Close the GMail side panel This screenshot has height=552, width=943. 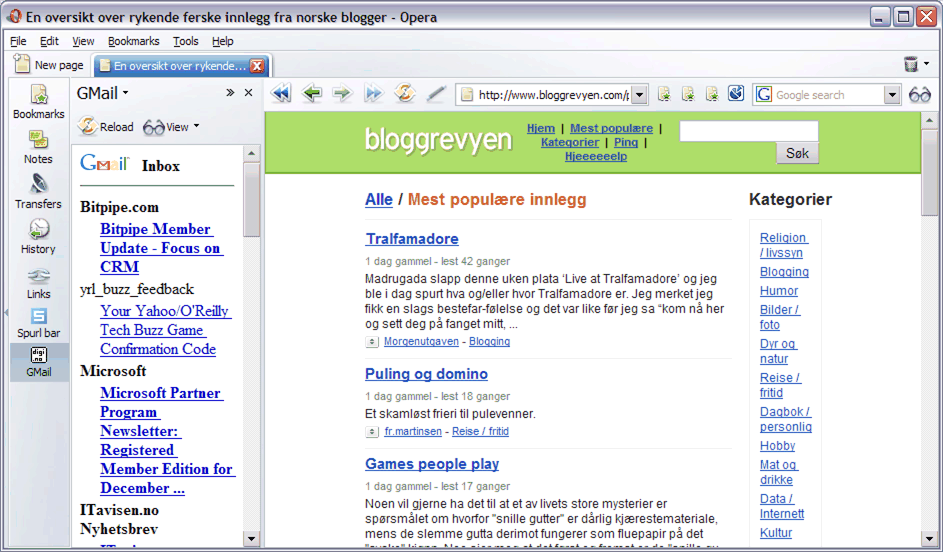[x=248, y=93]
